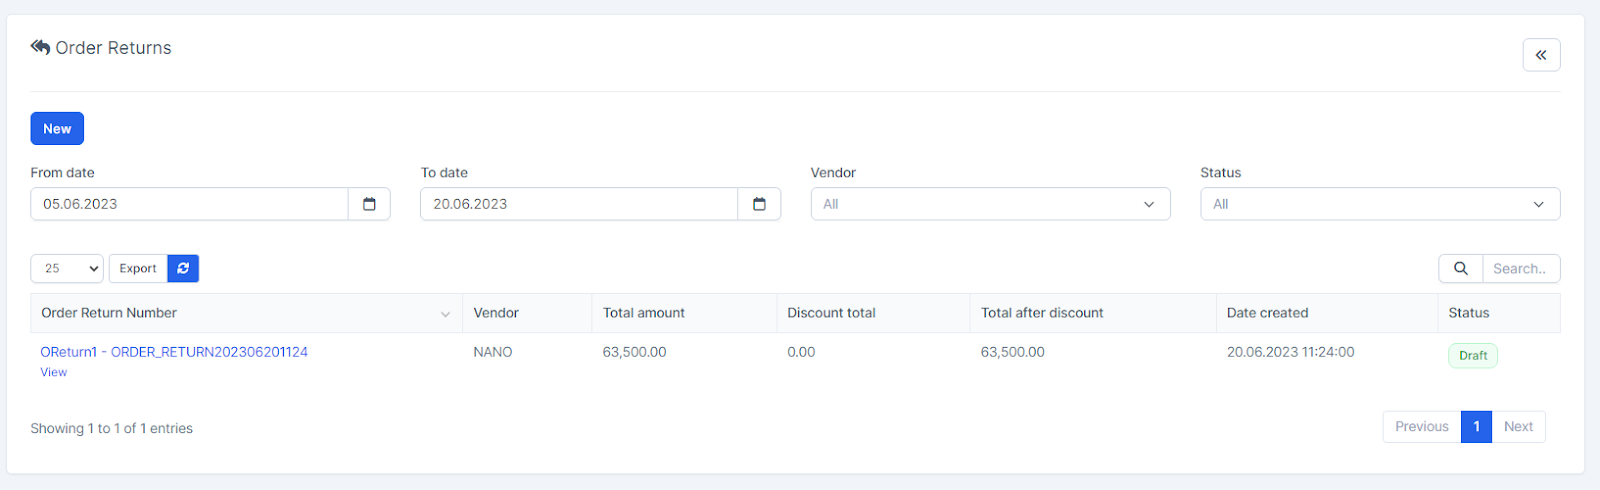Click the refresh table icon button

183,268
